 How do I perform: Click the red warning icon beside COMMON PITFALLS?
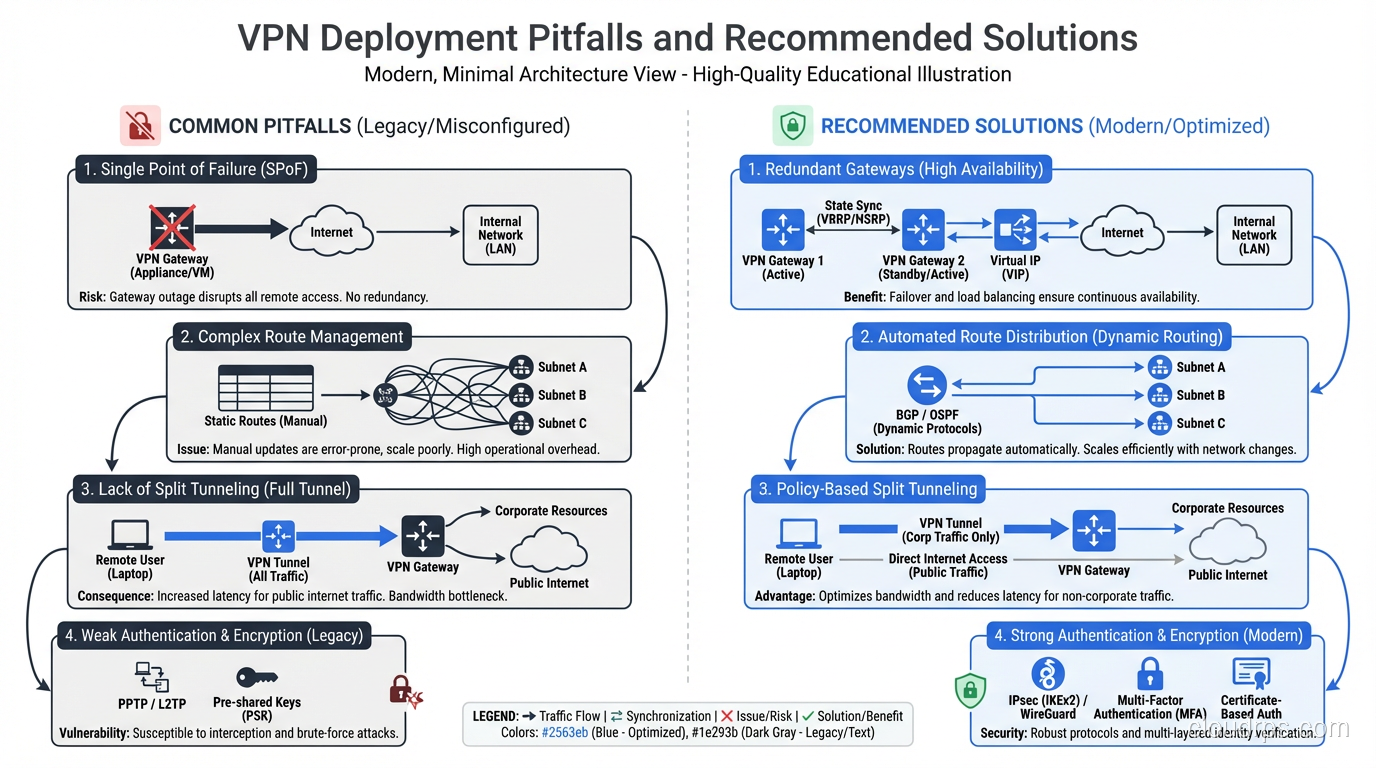(x=139, y=125)
